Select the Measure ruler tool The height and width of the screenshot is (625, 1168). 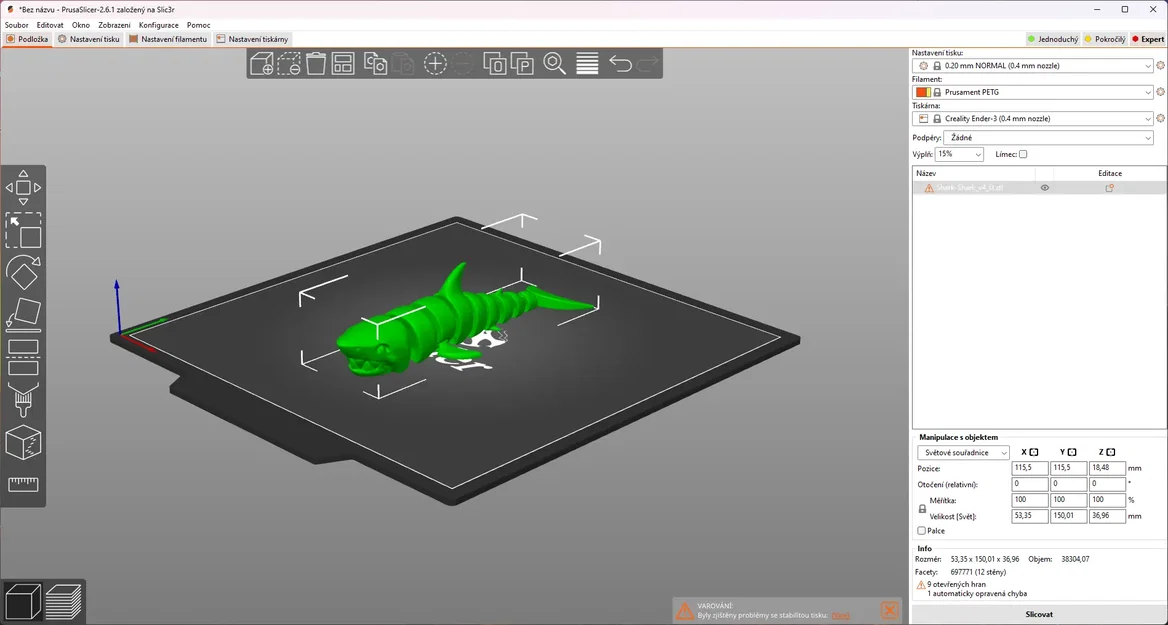(23, 485)
